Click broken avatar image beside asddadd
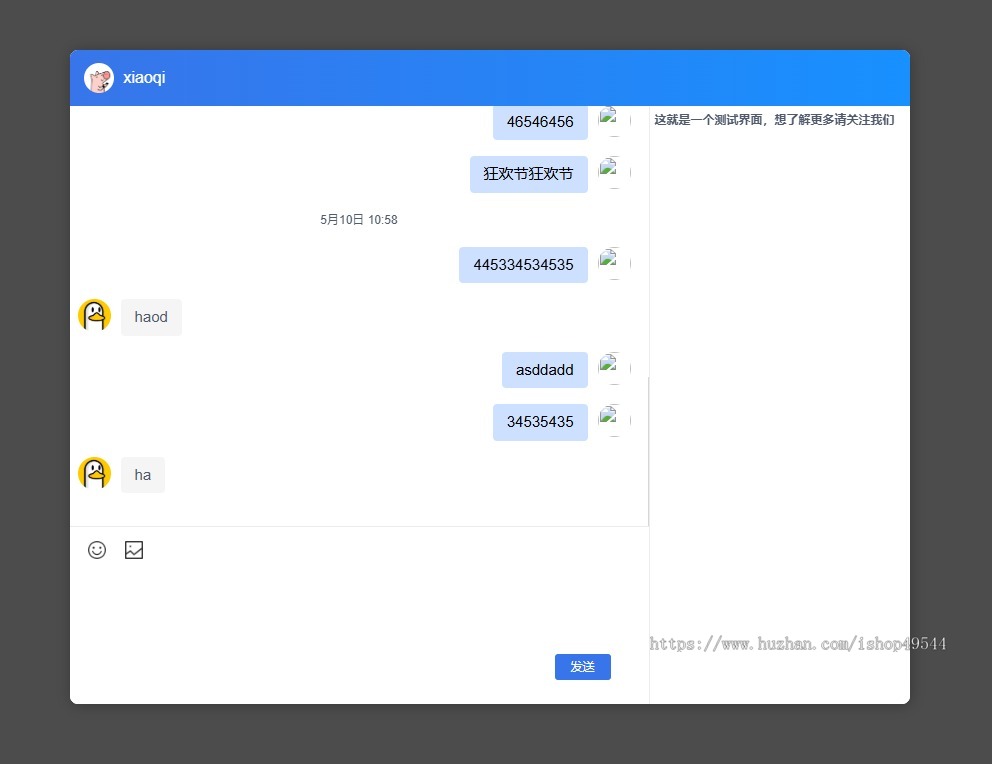This screenshot has height=764, width=992. (x=614, y=368)
